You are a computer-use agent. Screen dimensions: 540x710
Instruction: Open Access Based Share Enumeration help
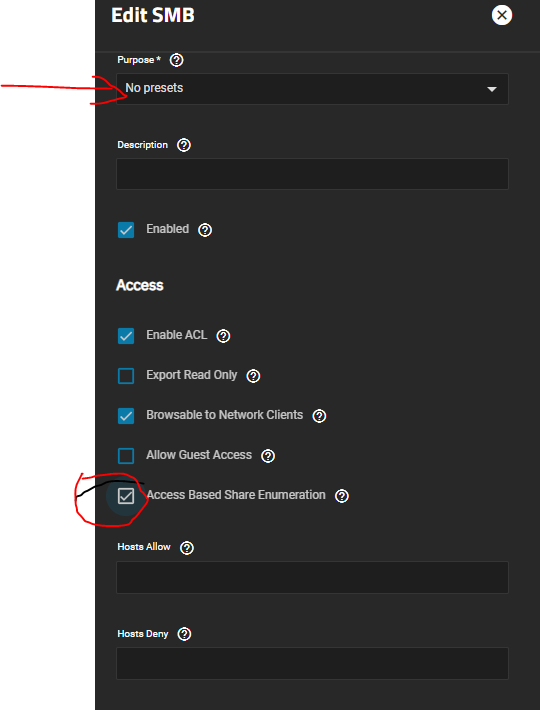(342, 496)
